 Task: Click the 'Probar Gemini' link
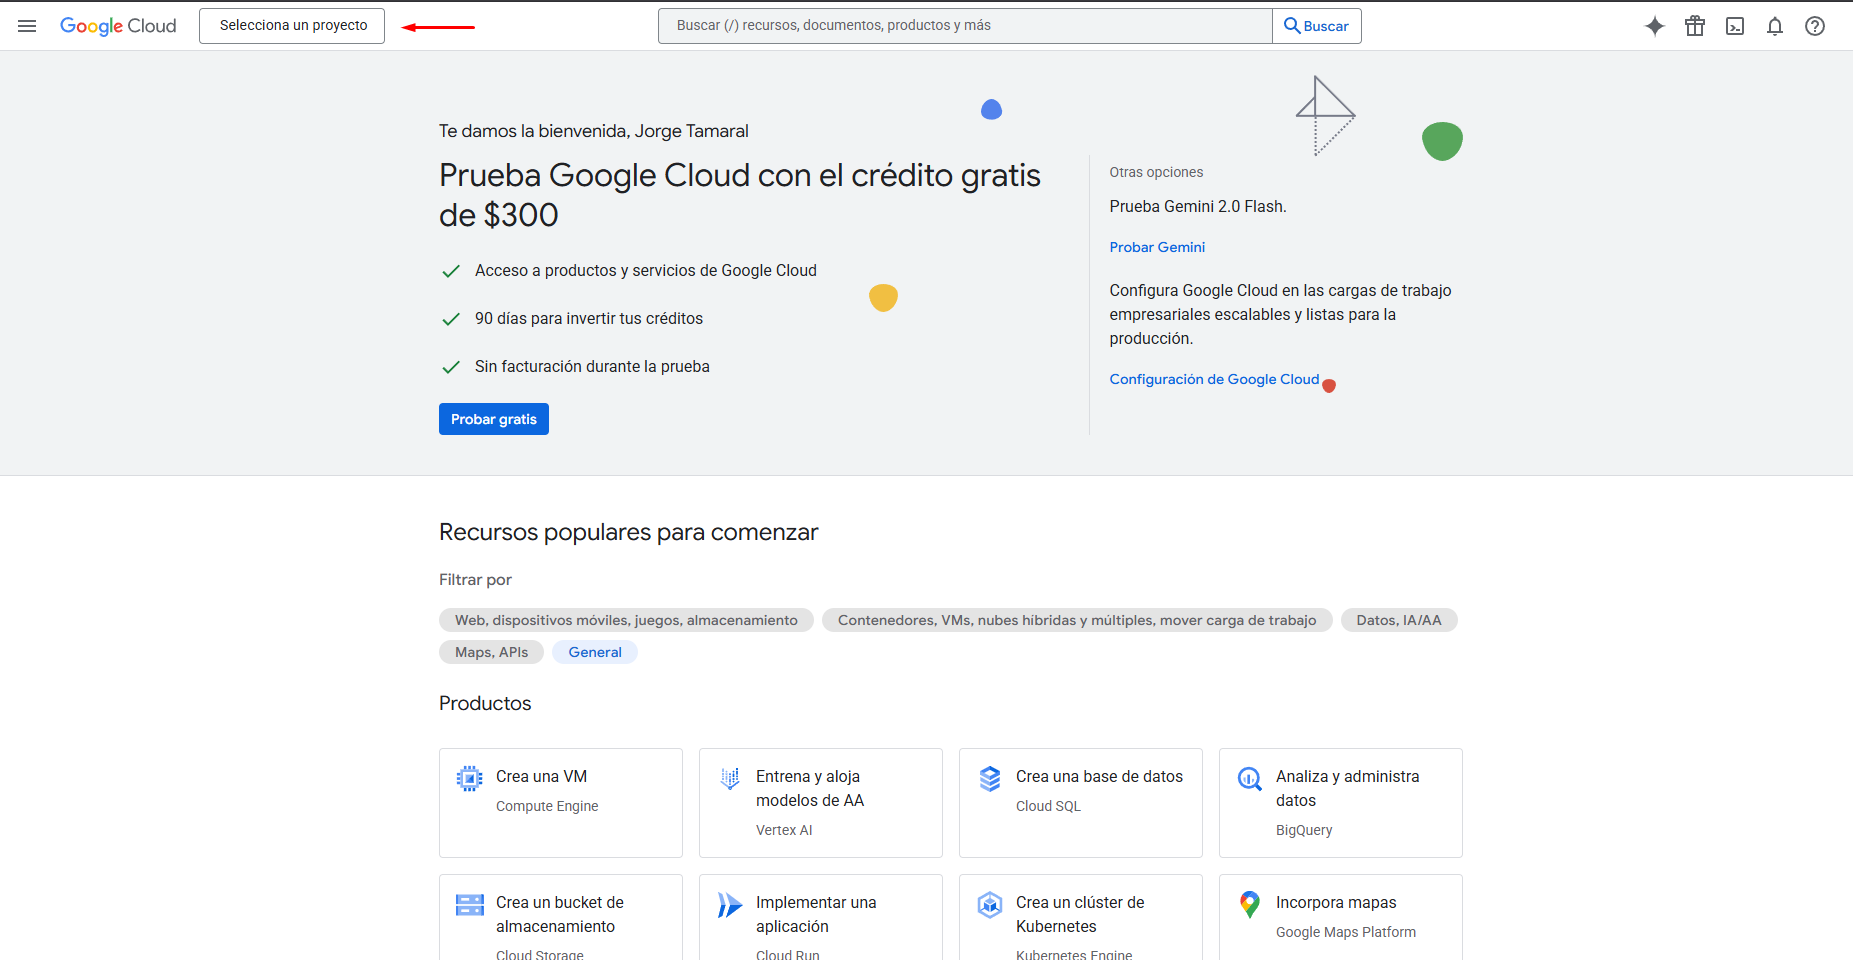pos(1157,247)
